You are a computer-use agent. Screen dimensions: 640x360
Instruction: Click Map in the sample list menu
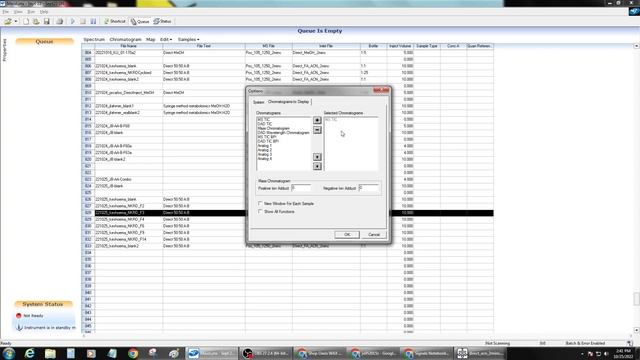[x=151, y=40]
